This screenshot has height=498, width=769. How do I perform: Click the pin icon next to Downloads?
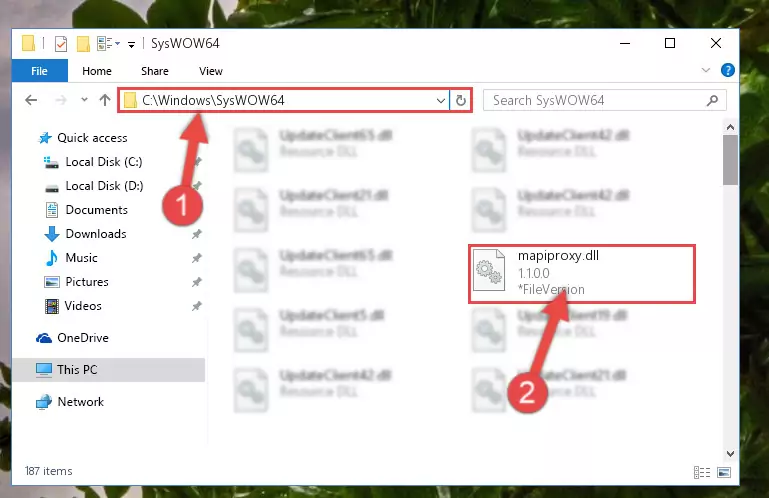click(197, 234)
